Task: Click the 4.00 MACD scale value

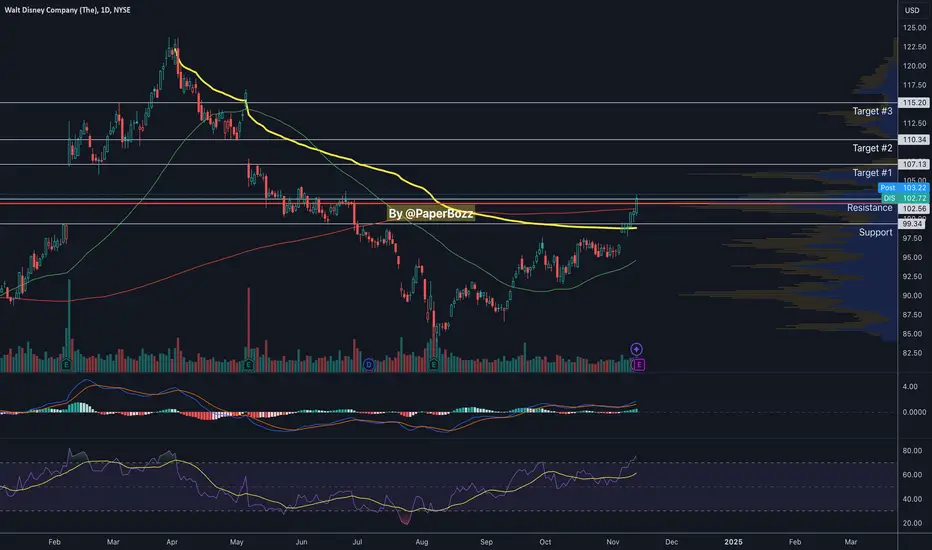Action: pyautogui.click(x=909, y=386)
